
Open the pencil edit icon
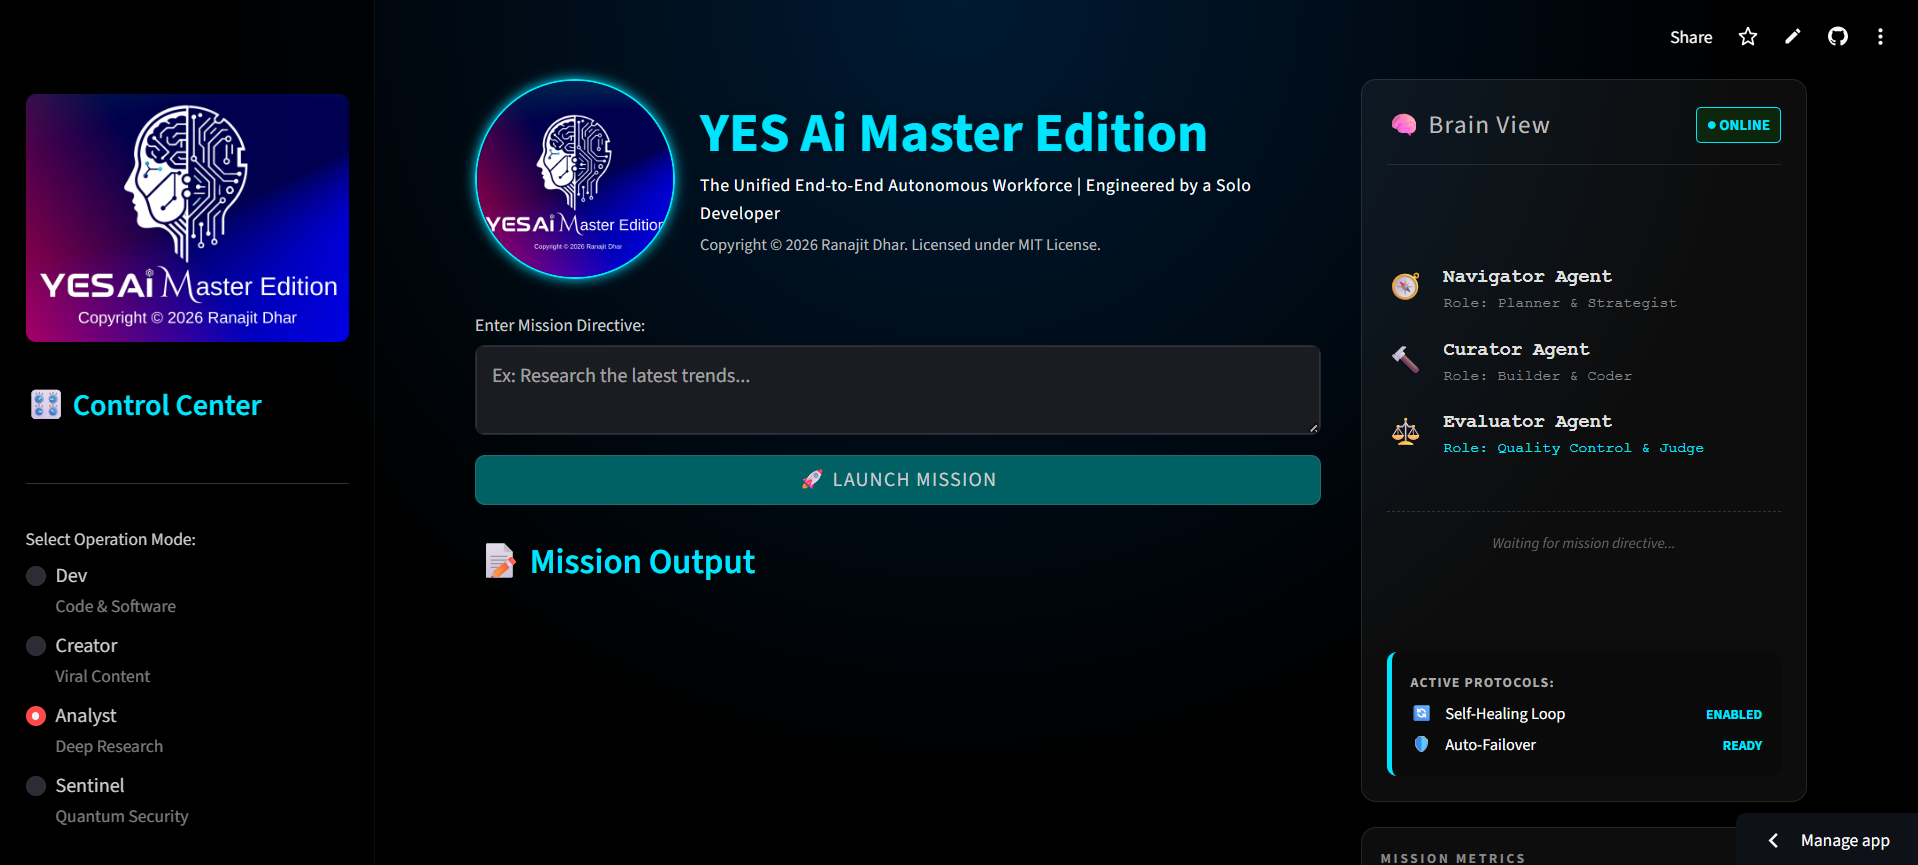click(1793, 37)
